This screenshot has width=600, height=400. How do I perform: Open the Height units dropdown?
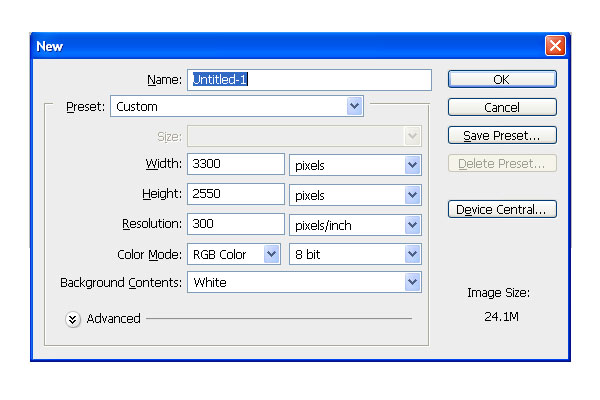coord(355,194)
